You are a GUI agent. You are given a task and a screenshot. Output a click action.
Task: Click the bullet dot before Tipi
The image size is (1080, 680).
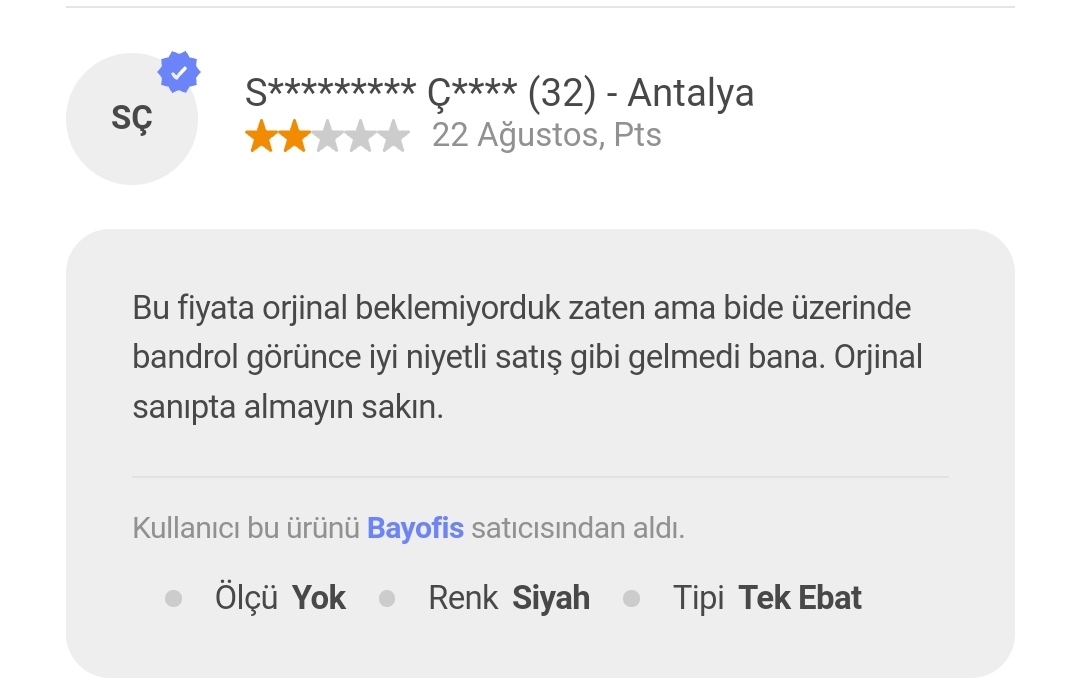pos(632,599)
